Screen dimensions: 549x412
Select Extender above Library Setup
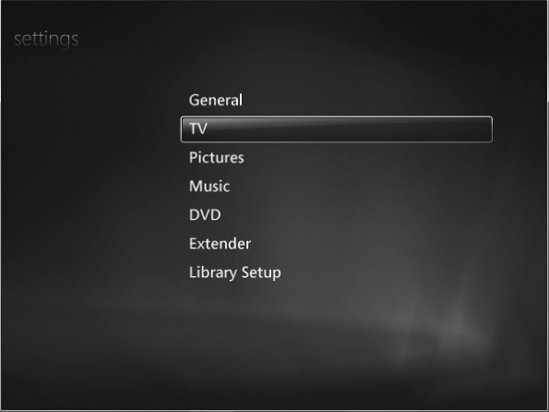[x=220, y=244]
